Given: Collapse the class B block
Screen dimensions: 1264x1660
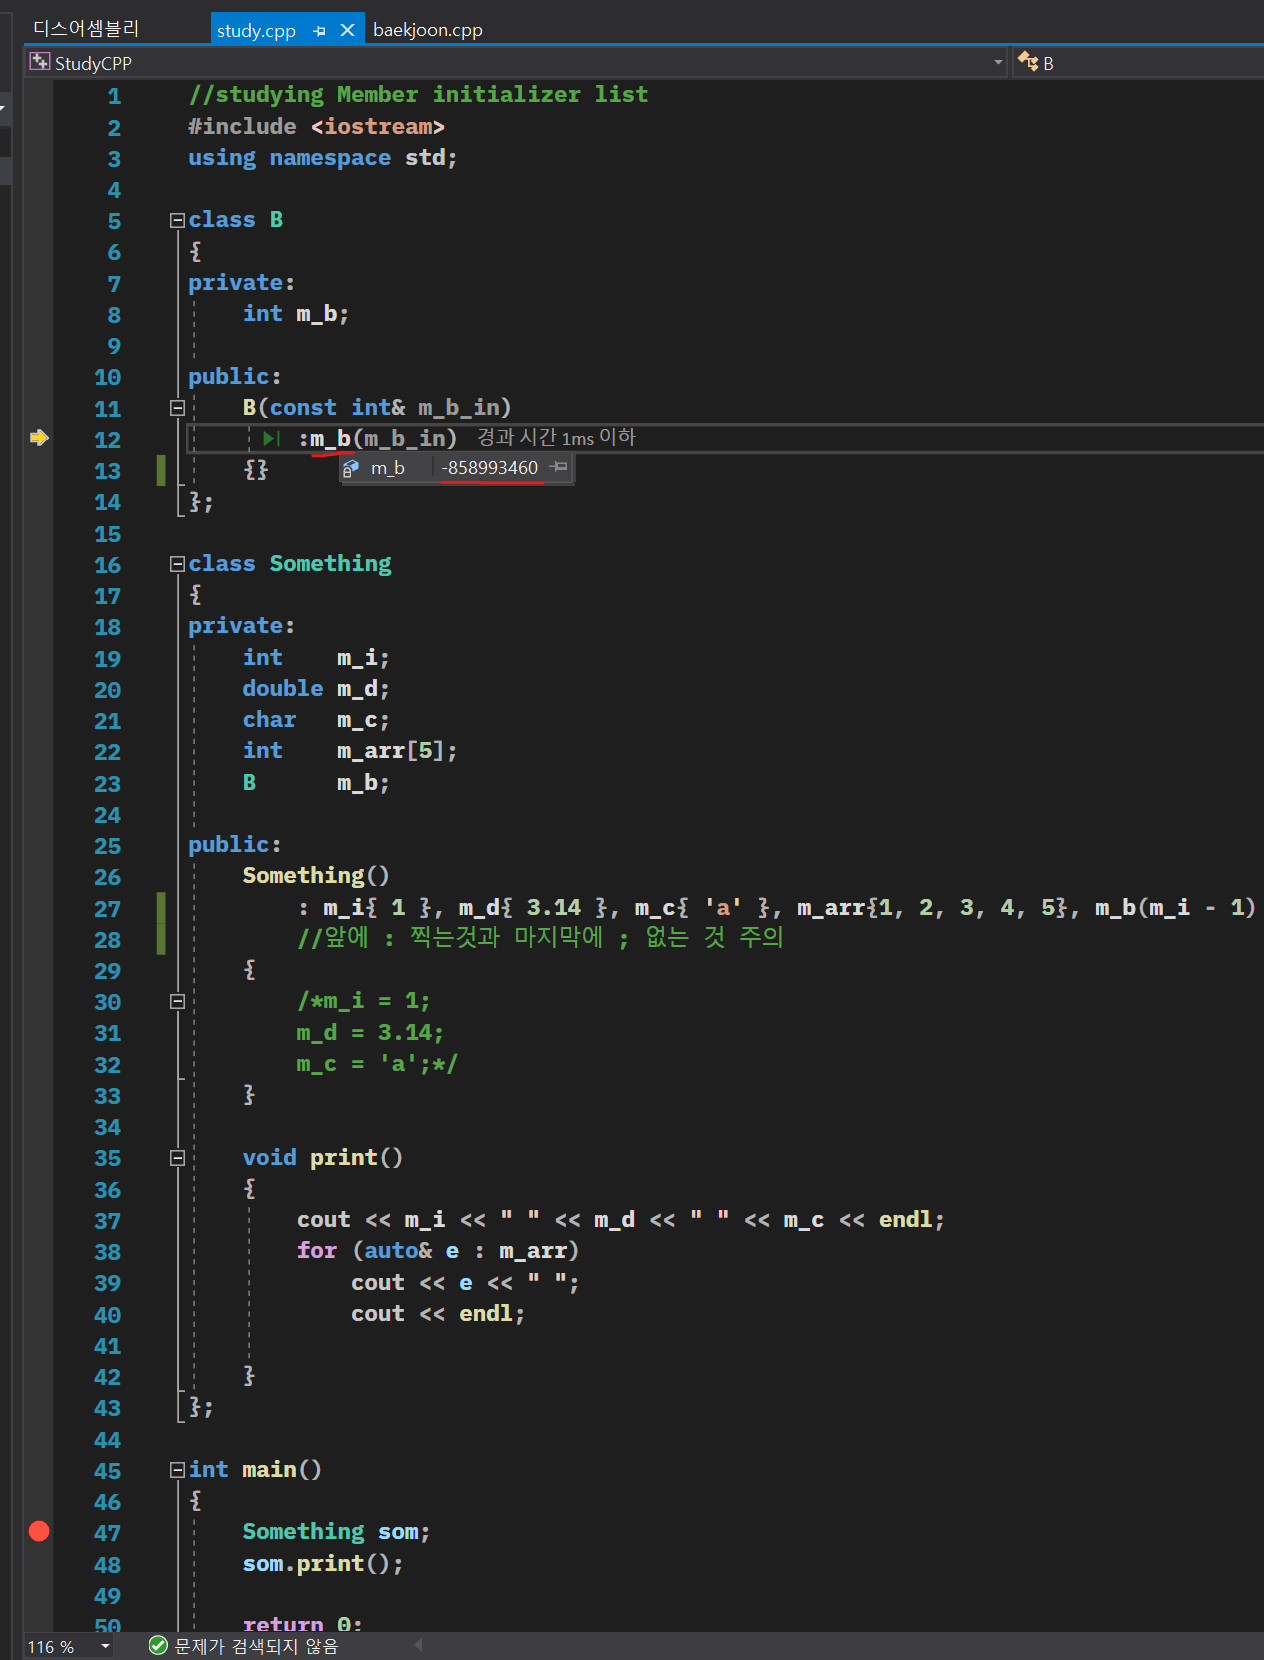Looking at the screenshot, I should tap(177, 220).
